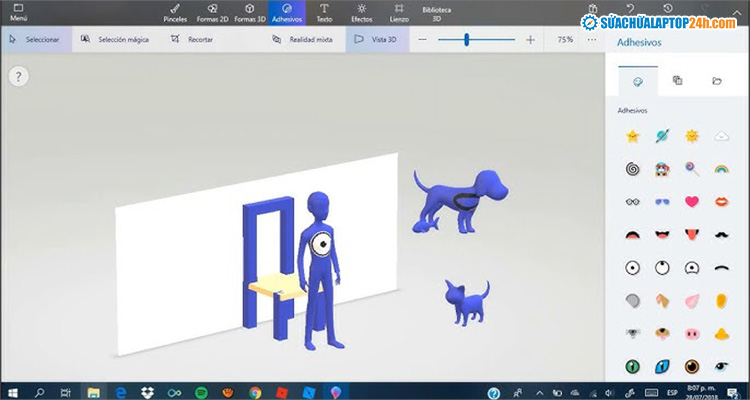This screenshot has width=750, height=400.
Task: Pick the rainbow sticker
Action: pyautogui.click(x=719, y=169)
